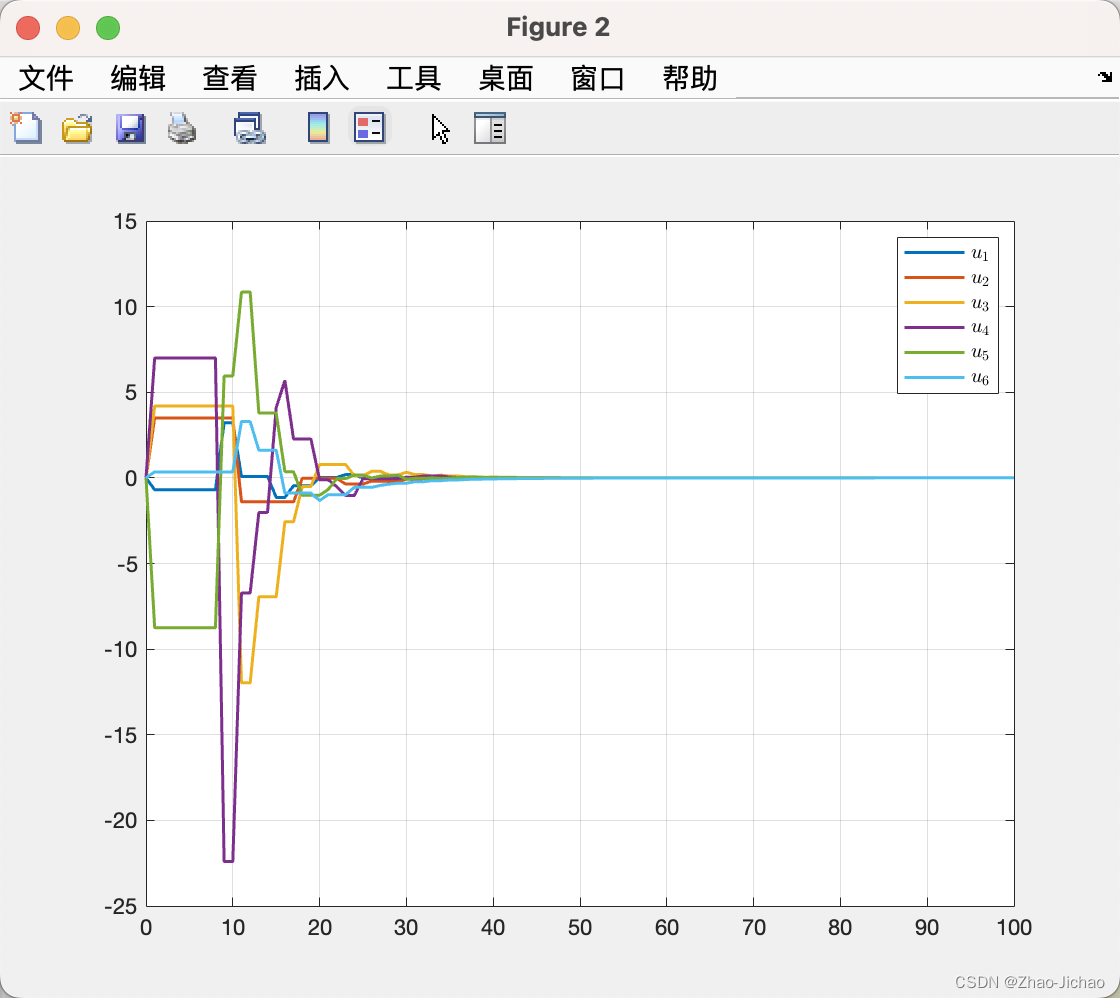Click the x-axis tick label 100
Image resolution: width=1120 pixels, height=998 pixels.
(x=1014, y=928)
